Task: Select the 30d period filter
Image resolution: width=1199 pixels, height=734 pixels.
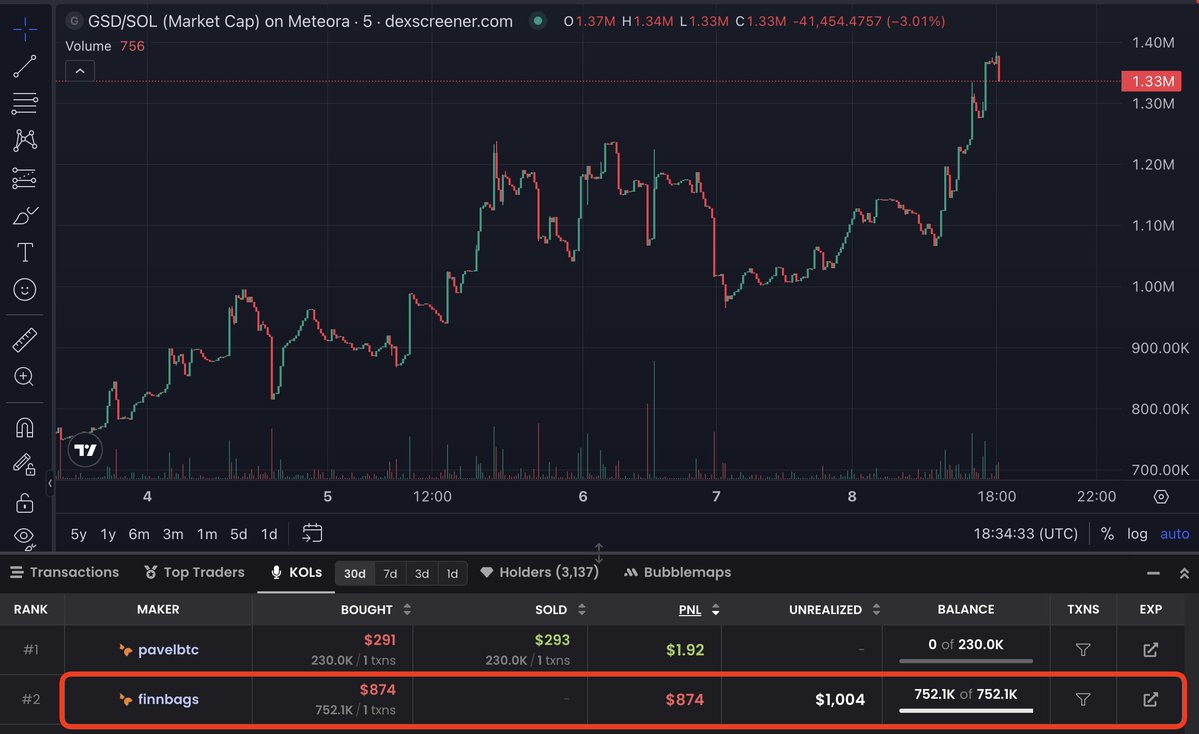Action: [x=355, y=573]
